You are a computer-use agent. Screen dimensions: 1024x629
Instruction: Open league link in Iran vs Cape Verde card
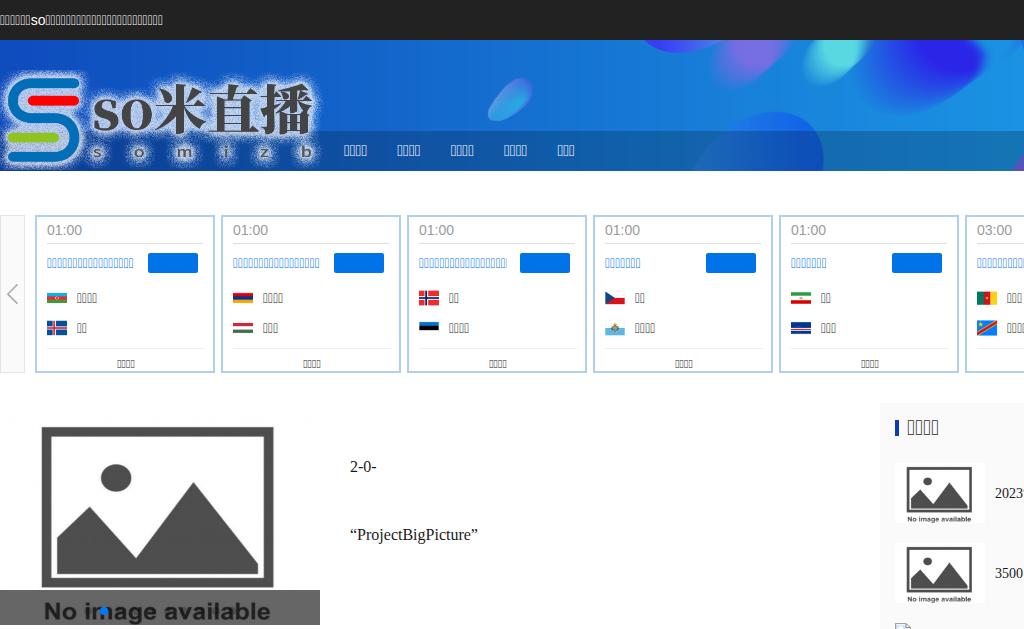click(809, 263)
